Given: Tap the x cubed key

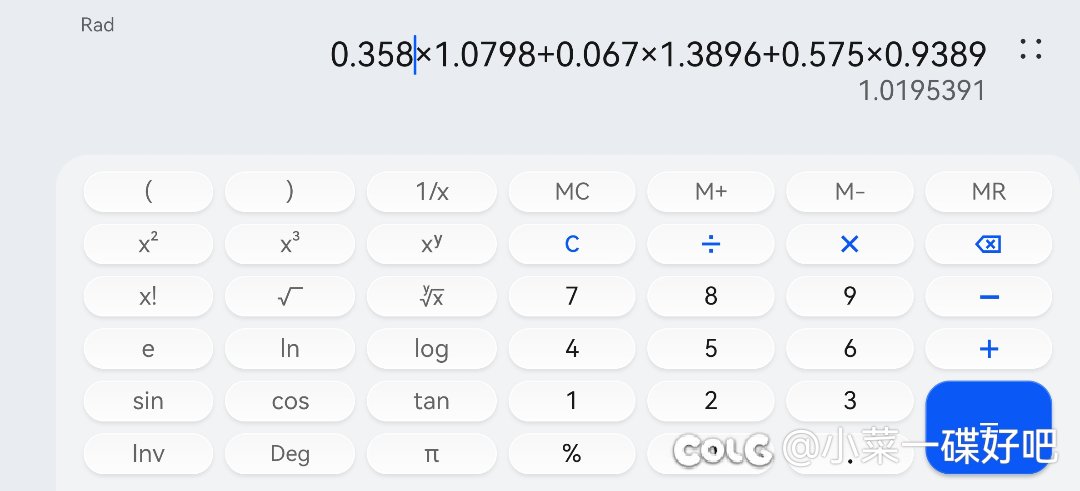Looking at the screenshot, I should point(290,244).
